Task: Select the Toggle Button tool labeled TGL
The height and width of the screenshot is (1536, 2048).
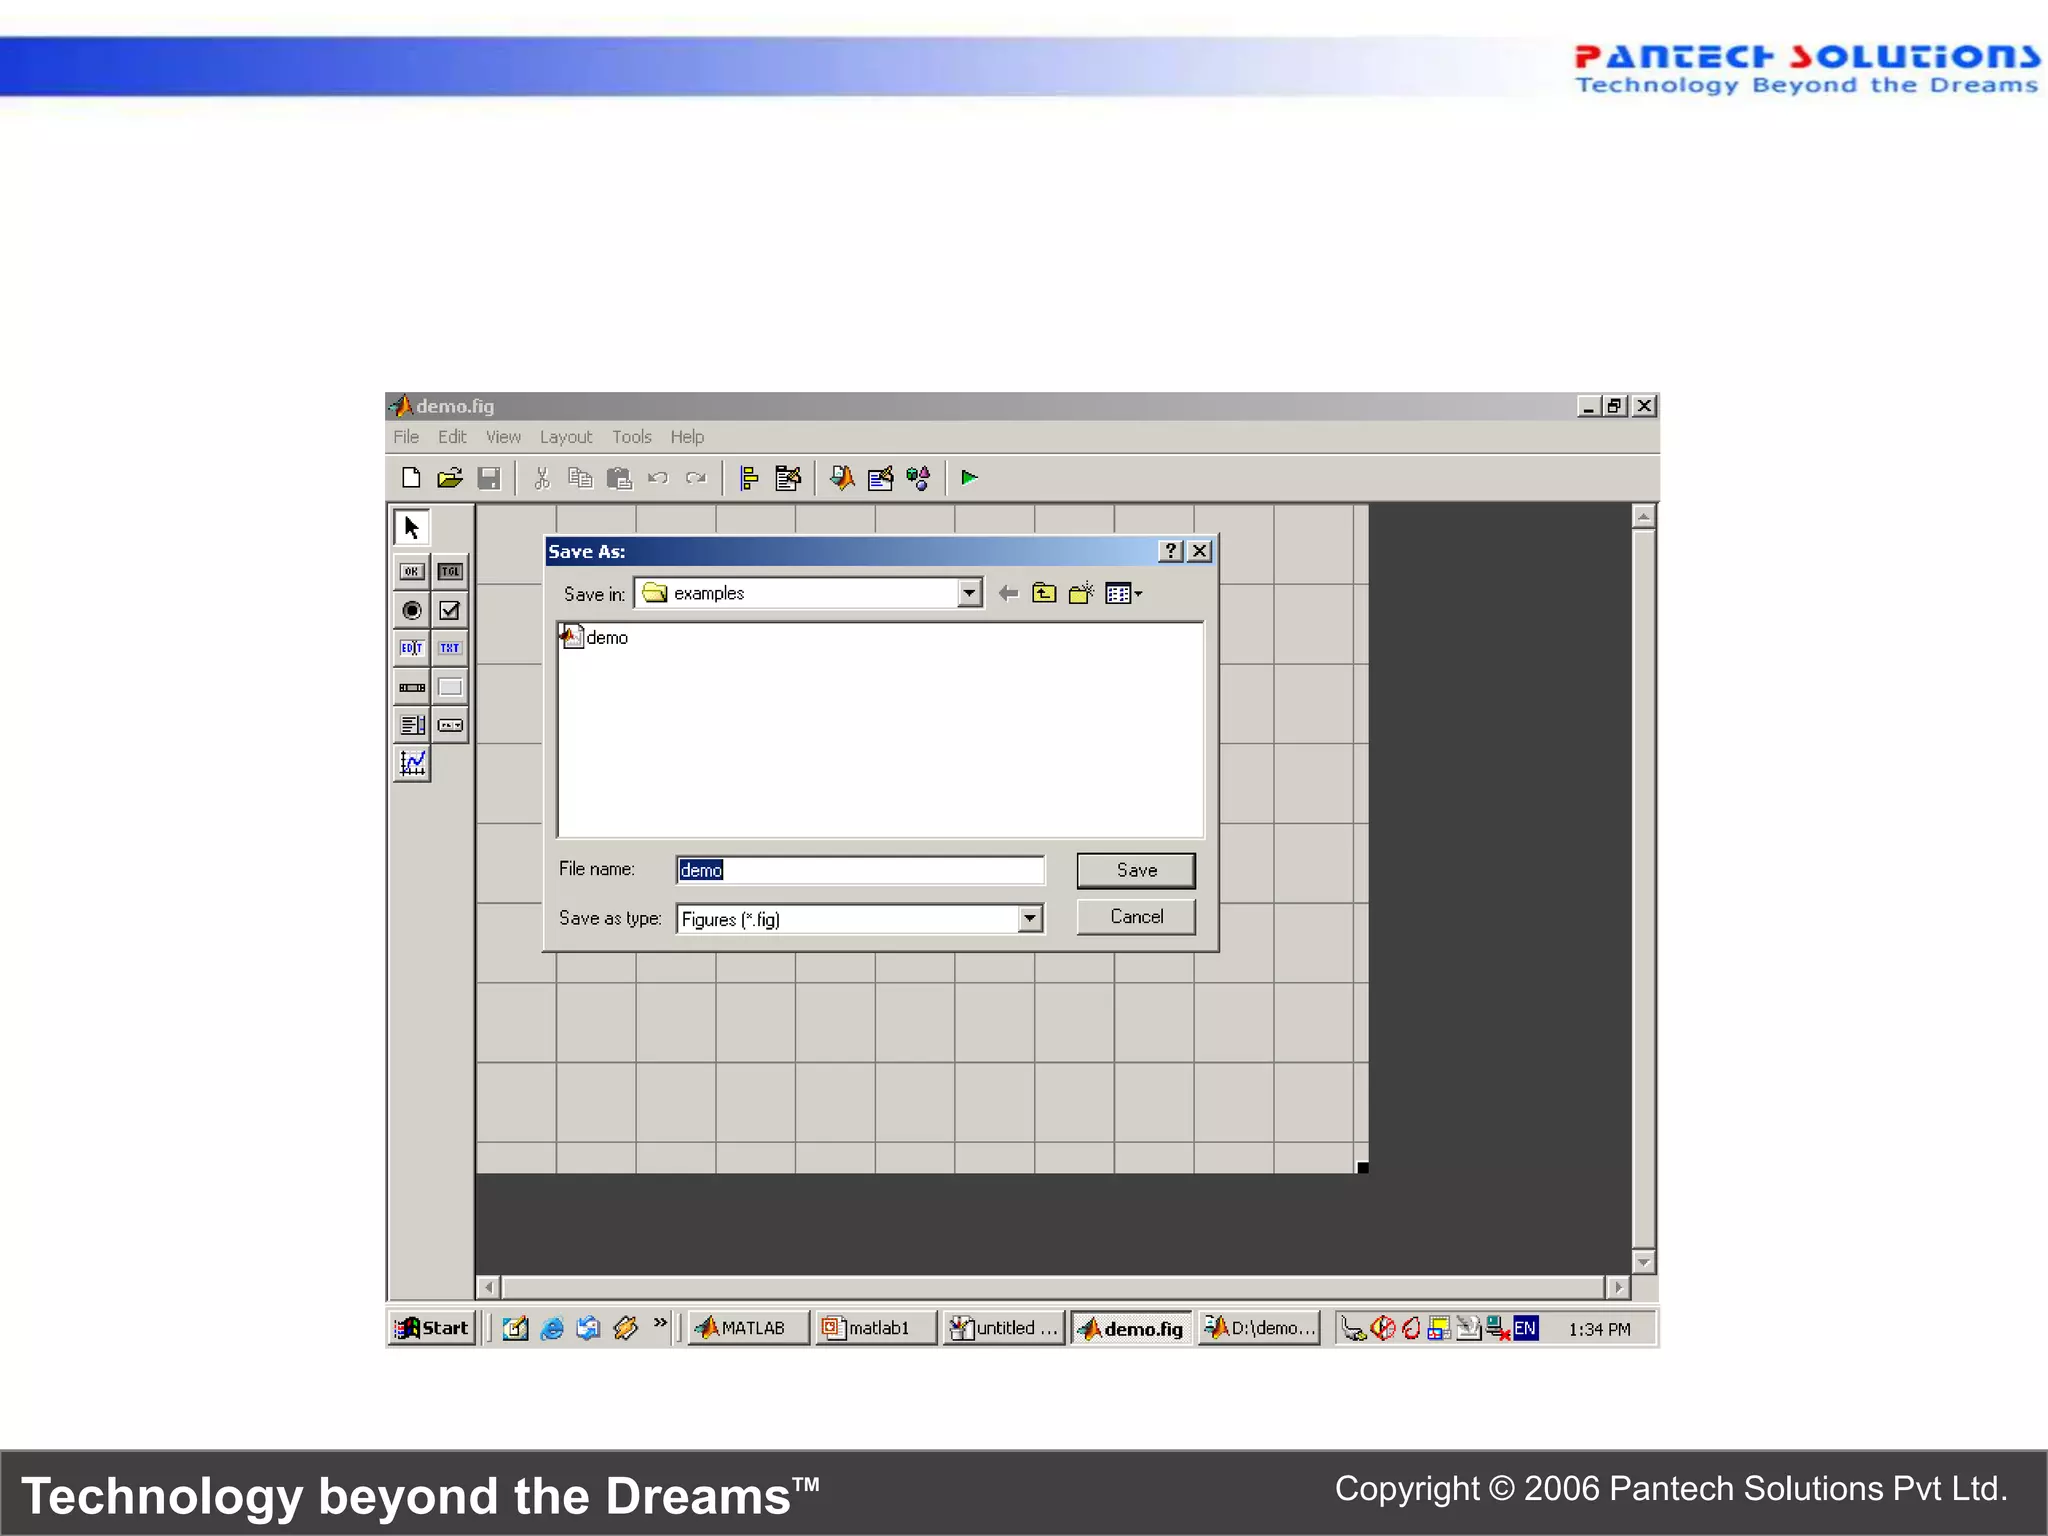Action: pyautogui.click(x=450, y=571)
